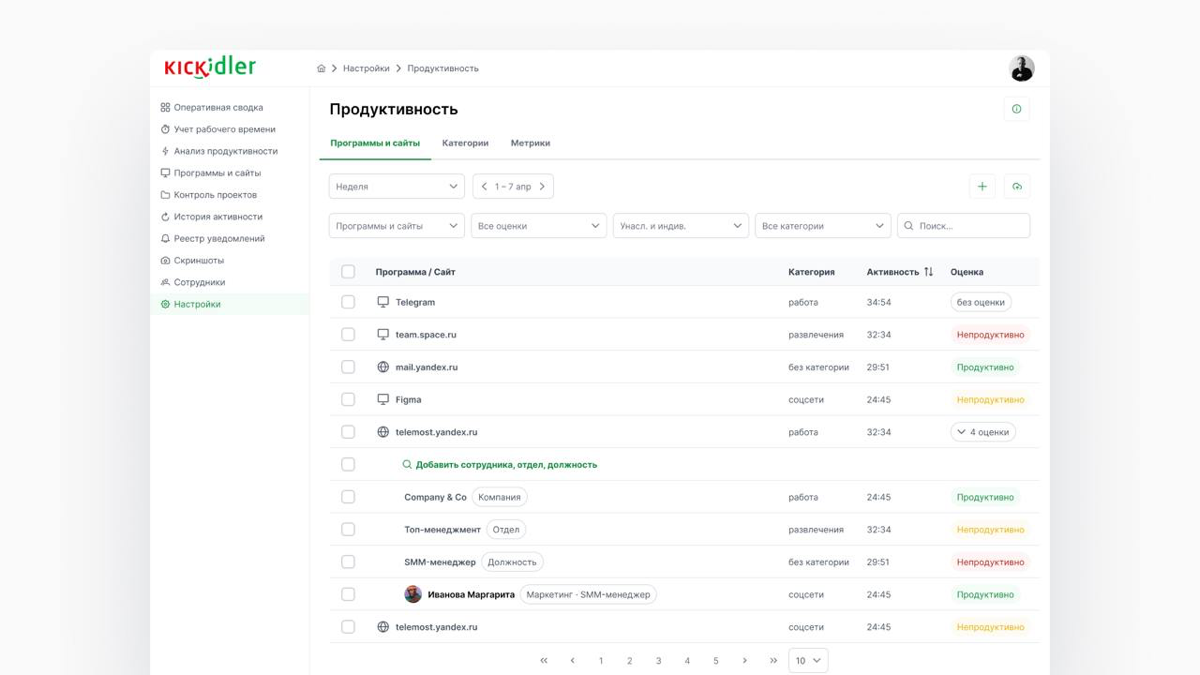Open the user avatar profile menu
Viewport: 1200px width, 675px height.
coord(1021,68)
